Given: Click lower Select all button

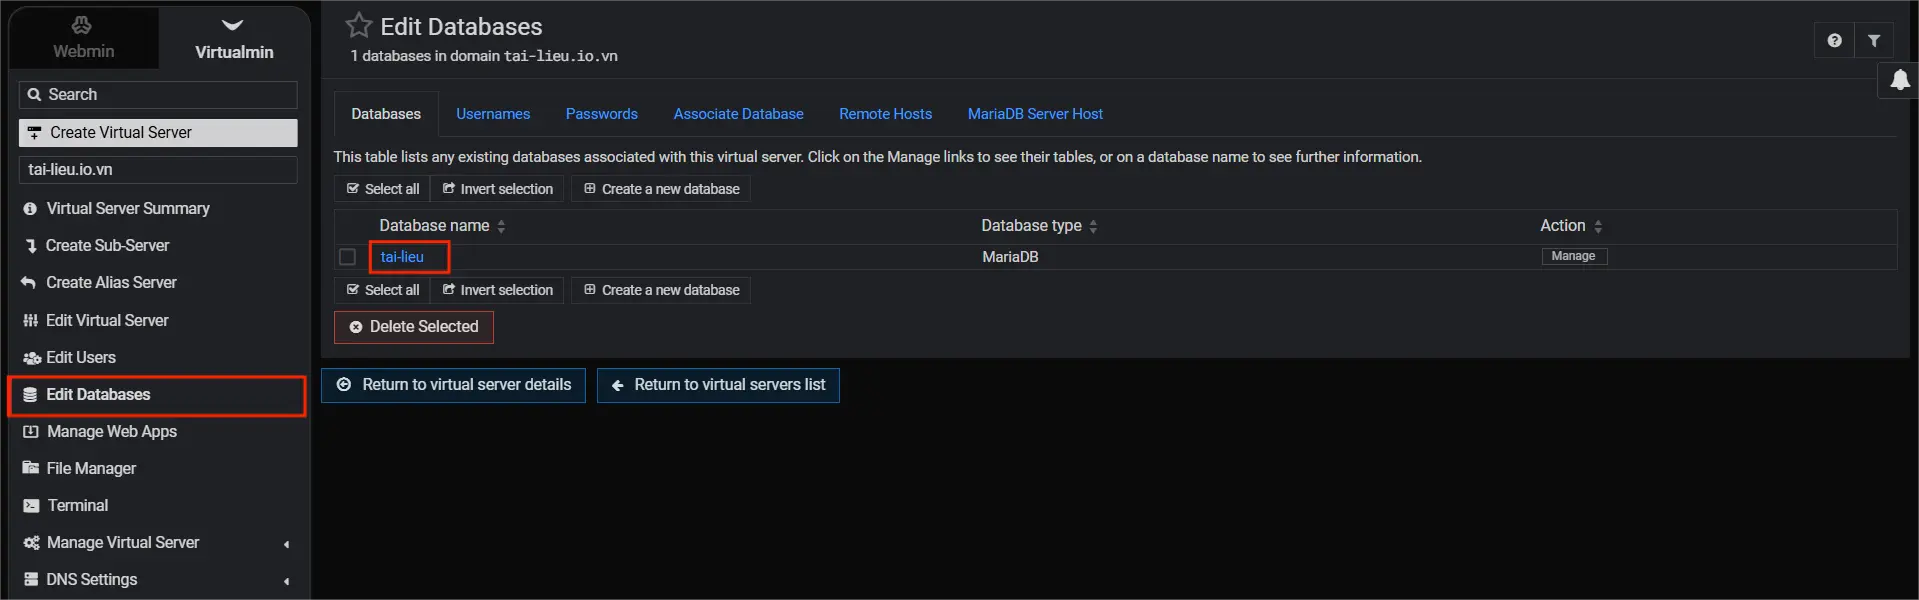Looking at the screenshot, I should pyautogui.click(x=382, y=290).
